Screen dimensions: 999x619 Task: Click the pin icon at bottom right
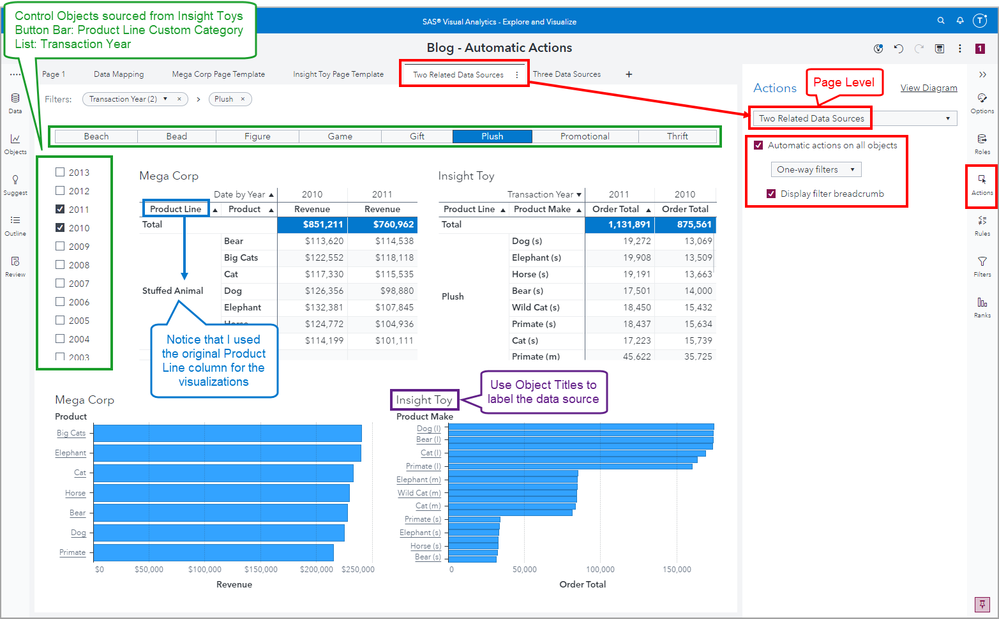982,603
